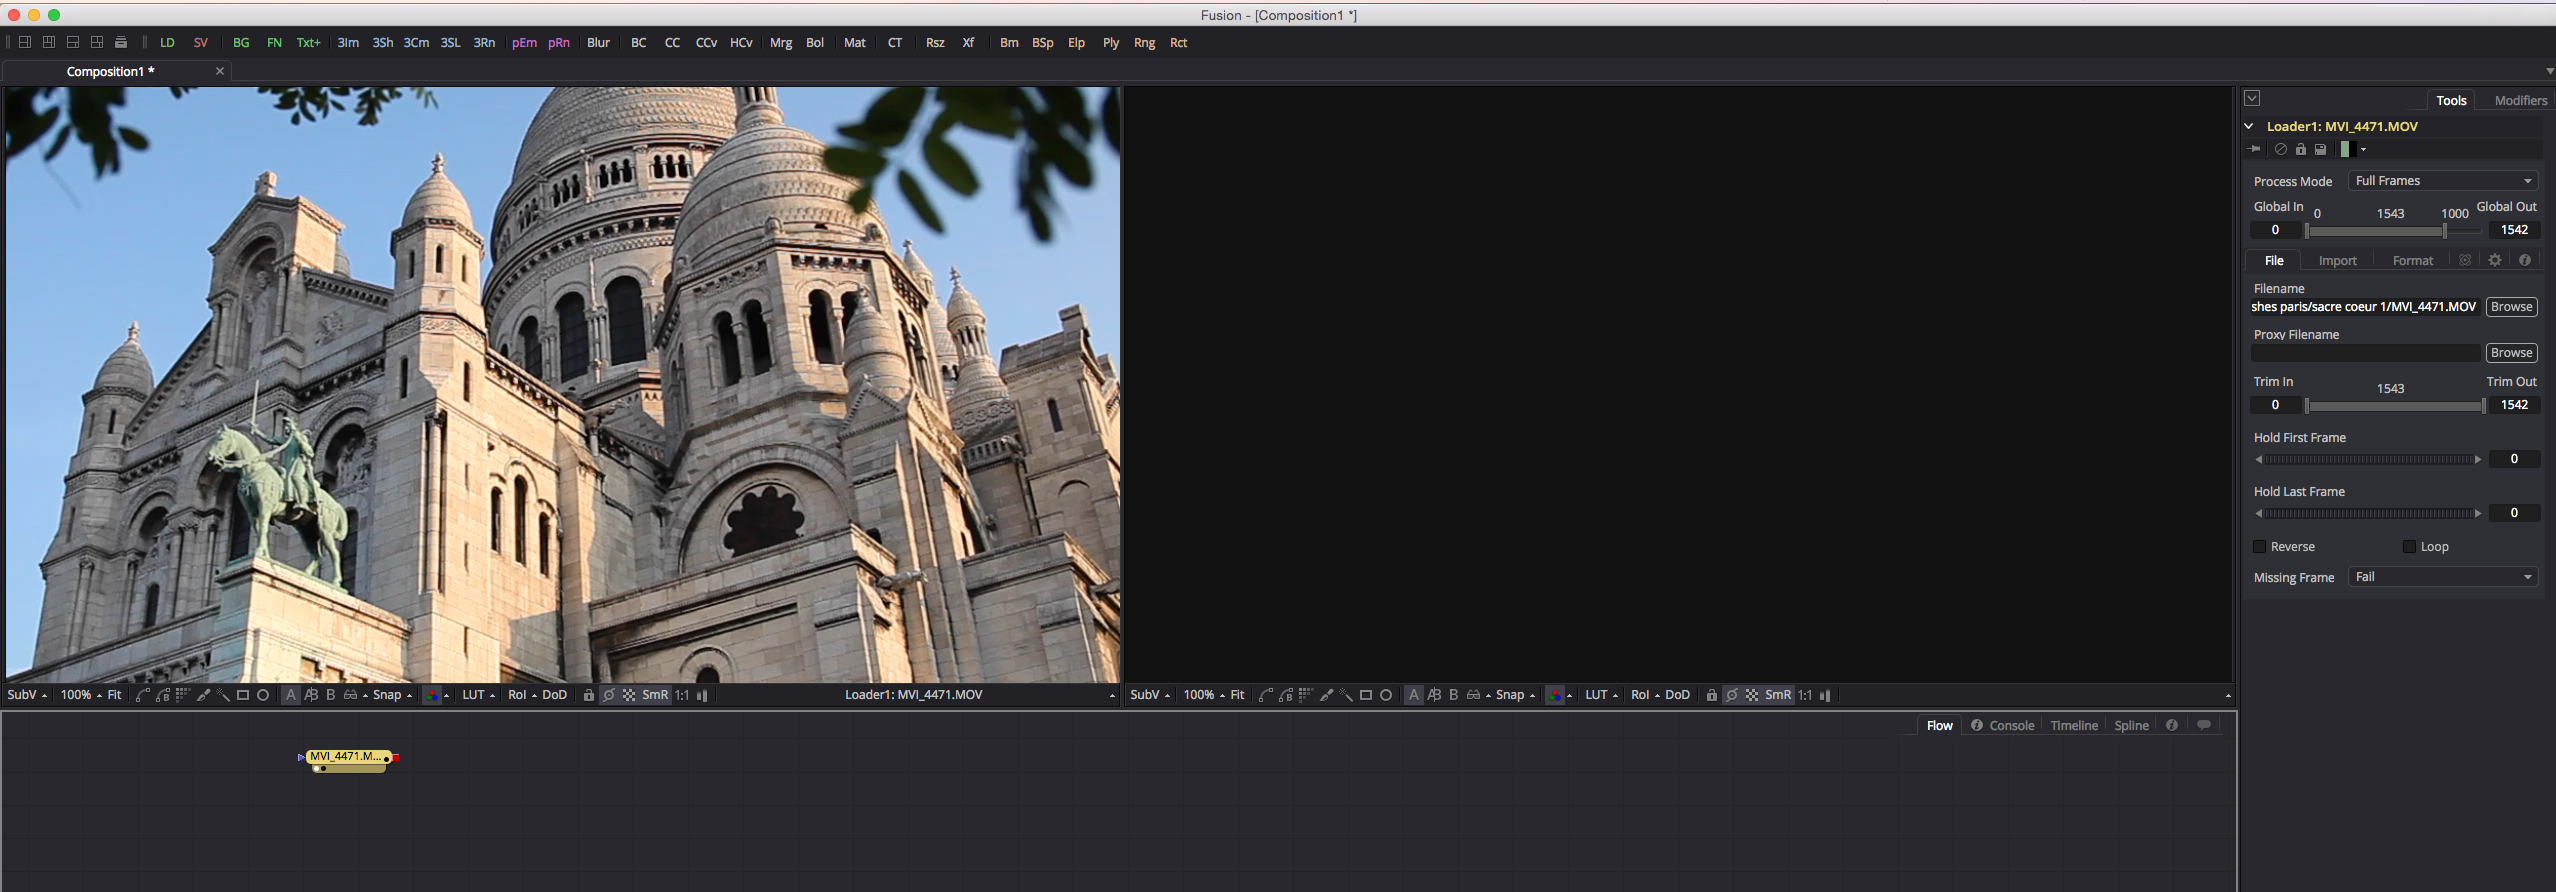Collapse the Loader1: MVI_4471.MOV controls
Image resolution: width=2556 pixels, height=892 pixels.
click(x=2249, y=126)
